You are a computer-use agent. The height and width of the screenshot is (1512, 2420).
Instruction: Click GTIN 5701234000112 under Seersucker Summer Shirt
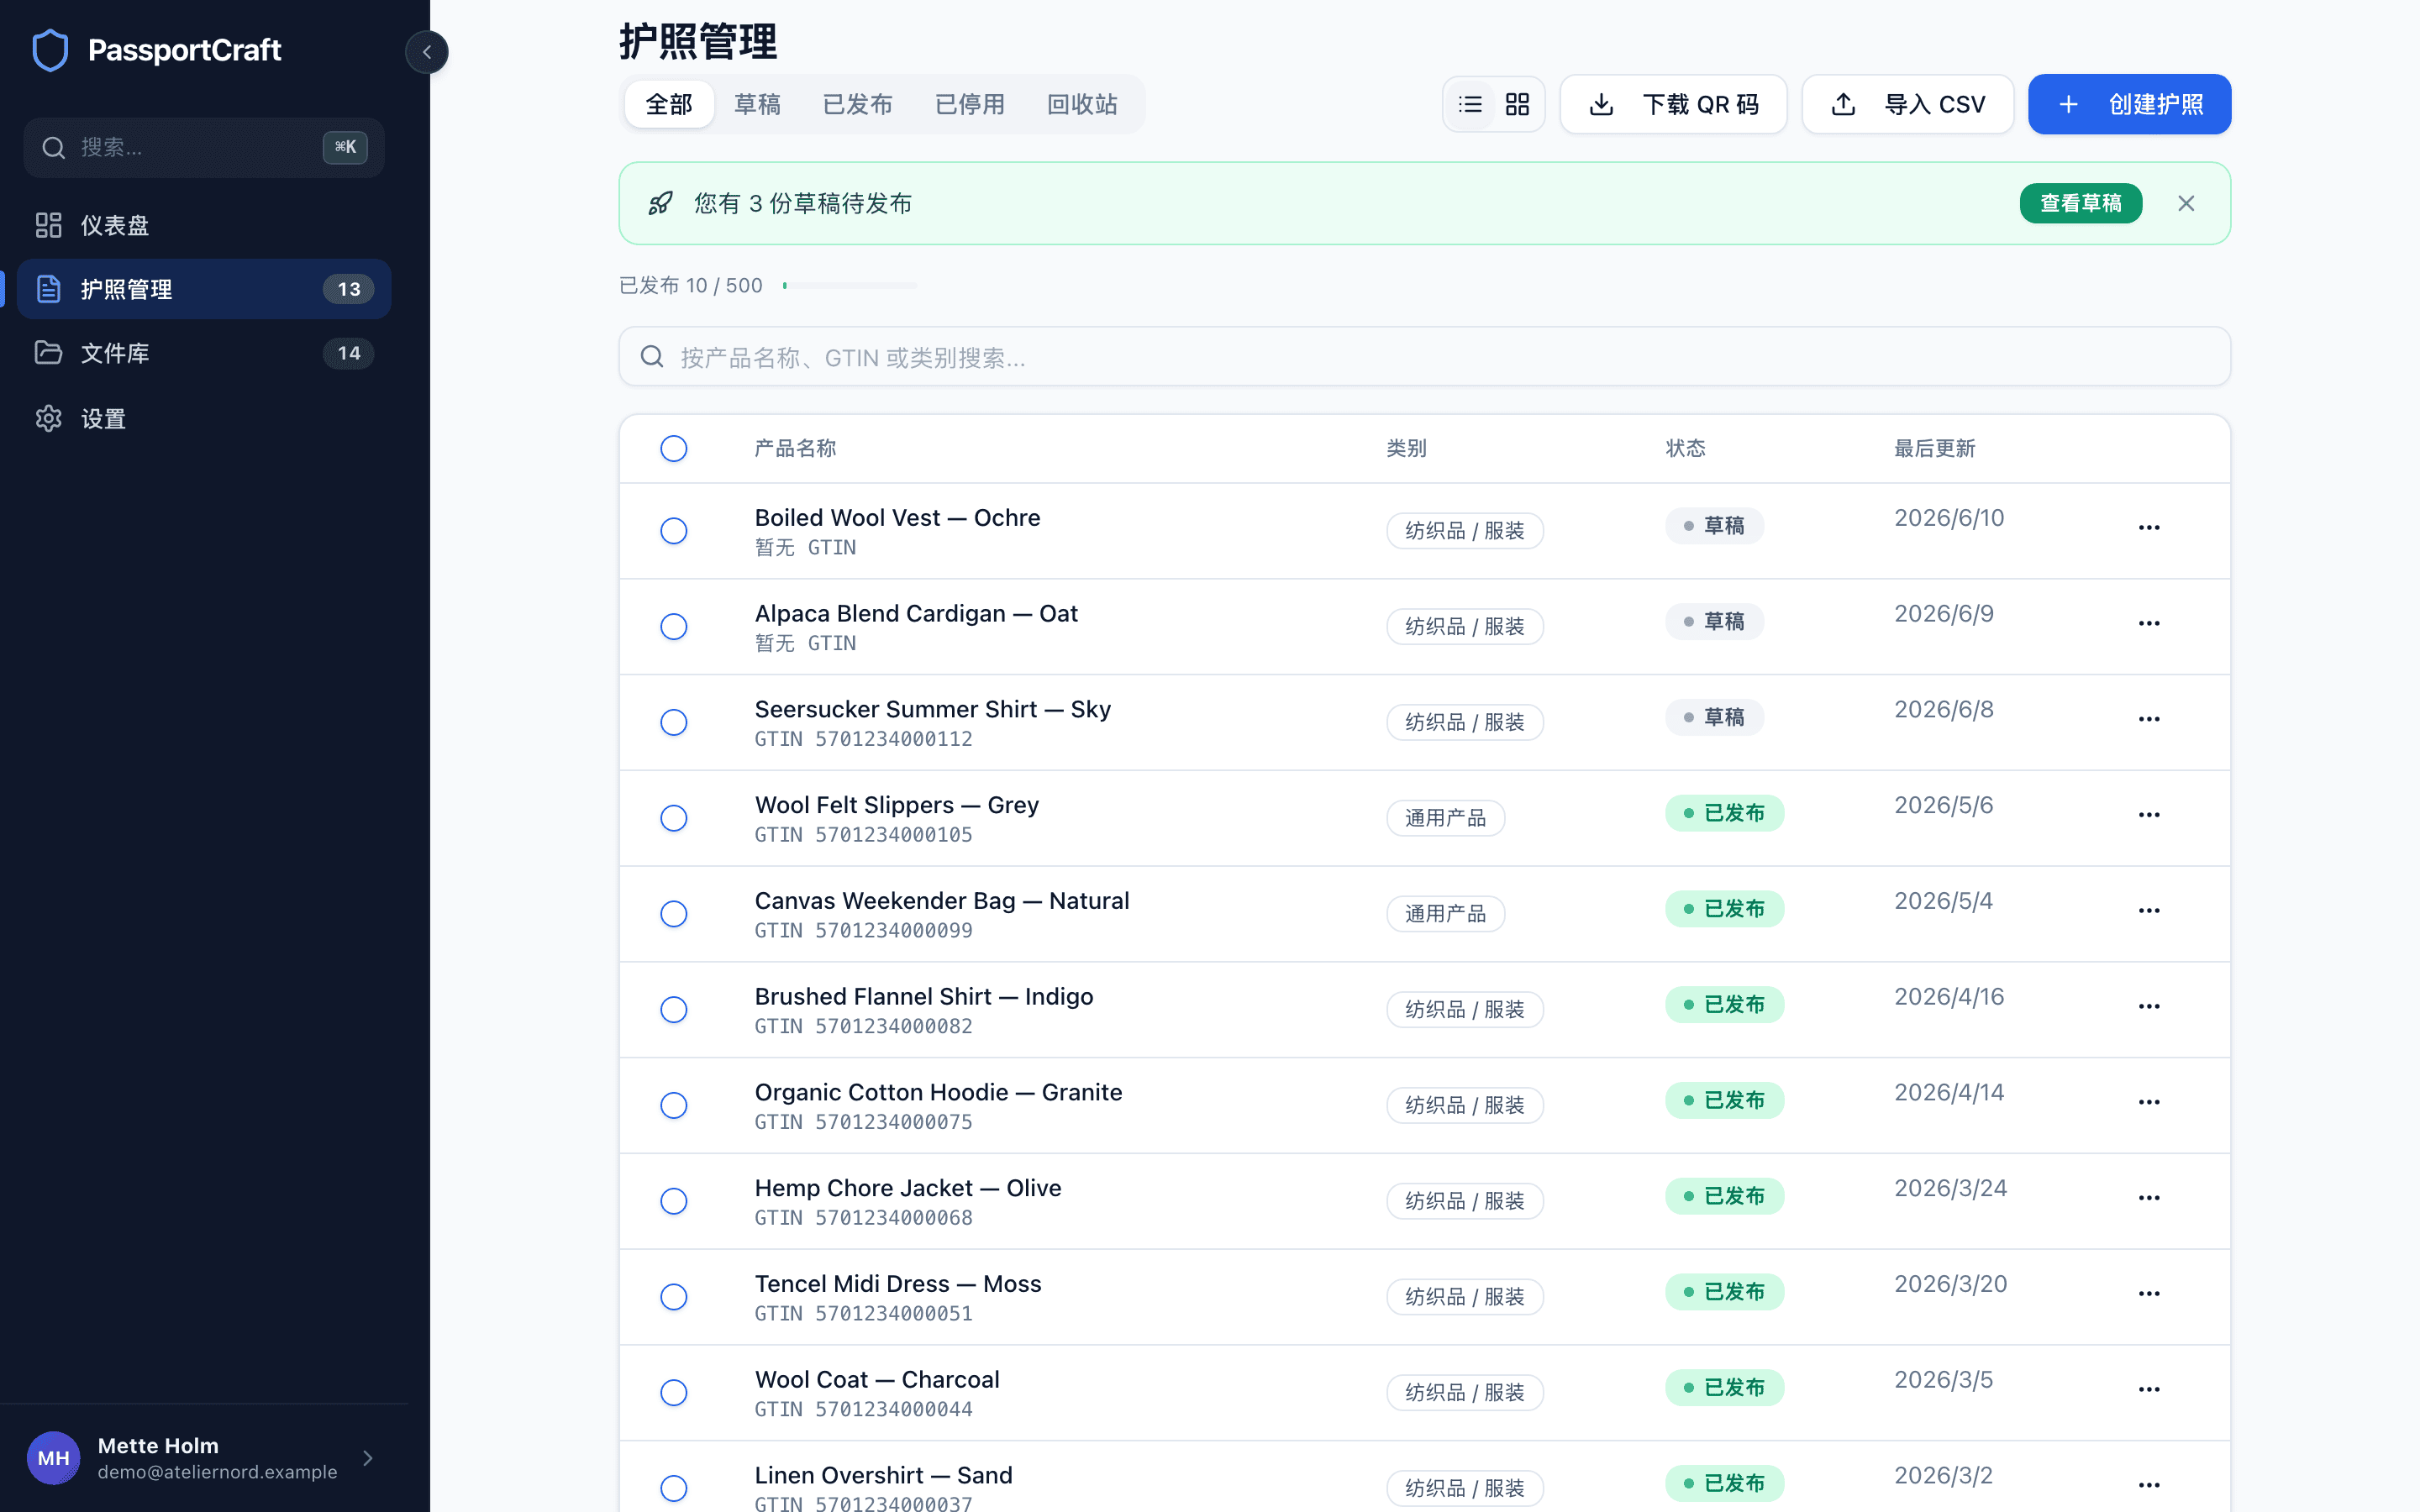tap(863, 739)
